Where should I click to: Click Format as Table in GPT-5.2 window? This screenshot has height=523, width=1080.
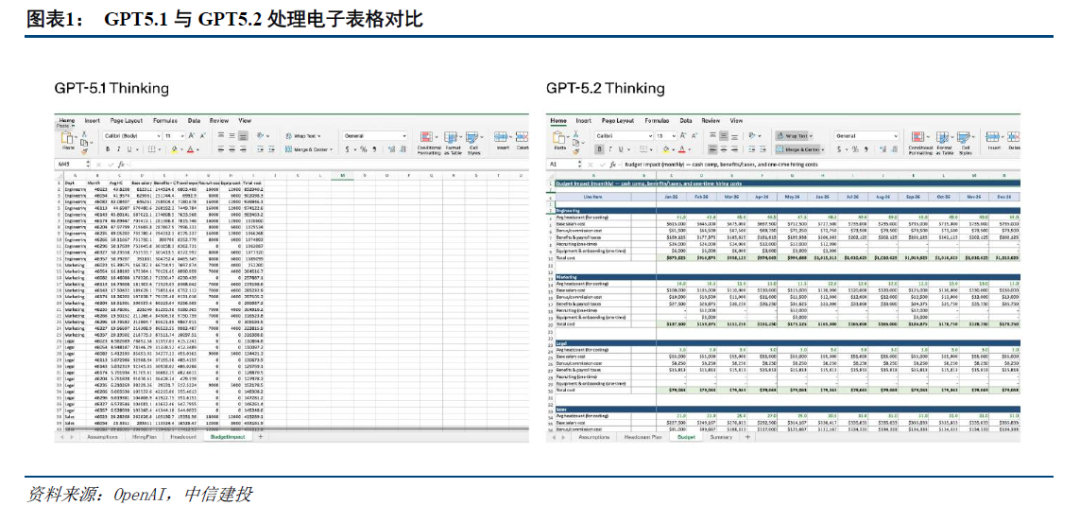pyautogui.click(x=945, y=143)
